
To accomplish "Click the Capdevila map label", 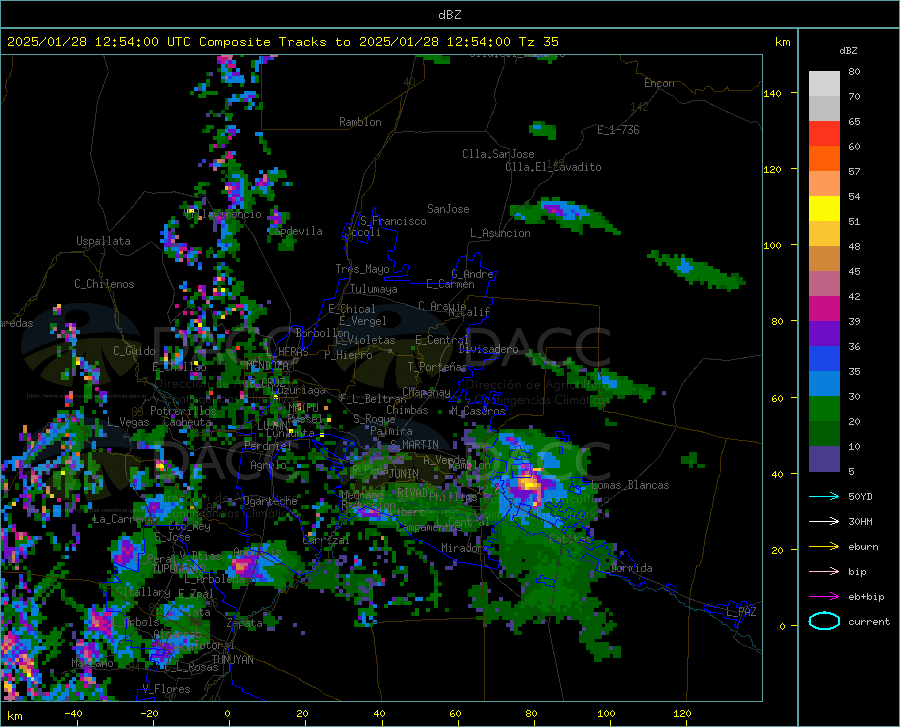I will click(x=295, y=231).
